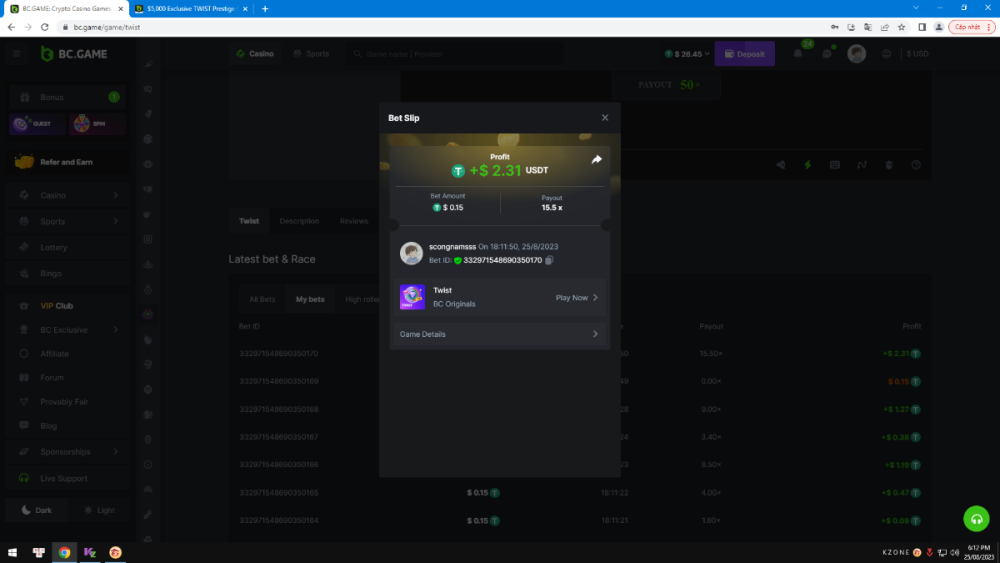Open the language globe icon in the header
The image size is (1000, 563).
pos(887,54)
